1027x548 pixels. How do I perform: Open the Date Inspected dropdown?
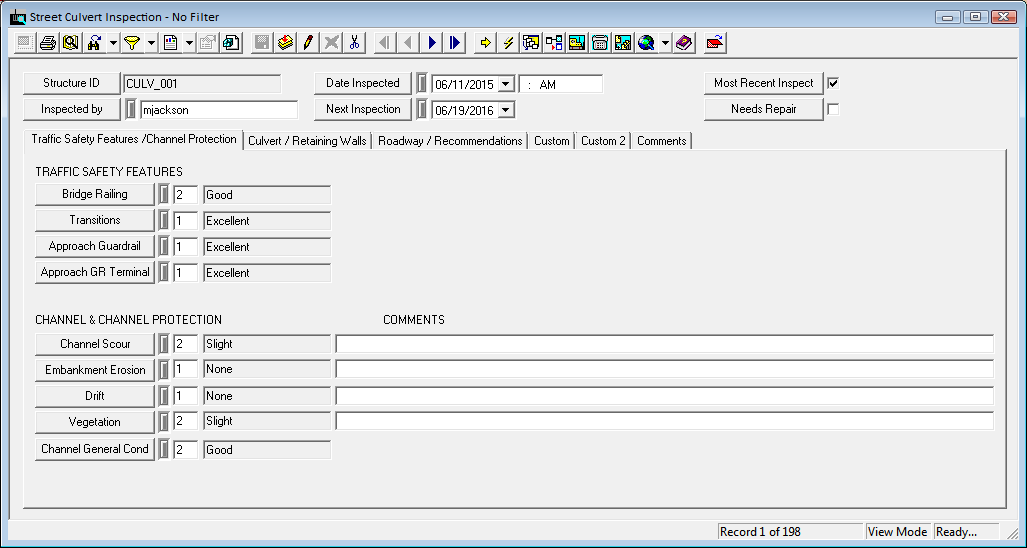(x=505, y=85)
